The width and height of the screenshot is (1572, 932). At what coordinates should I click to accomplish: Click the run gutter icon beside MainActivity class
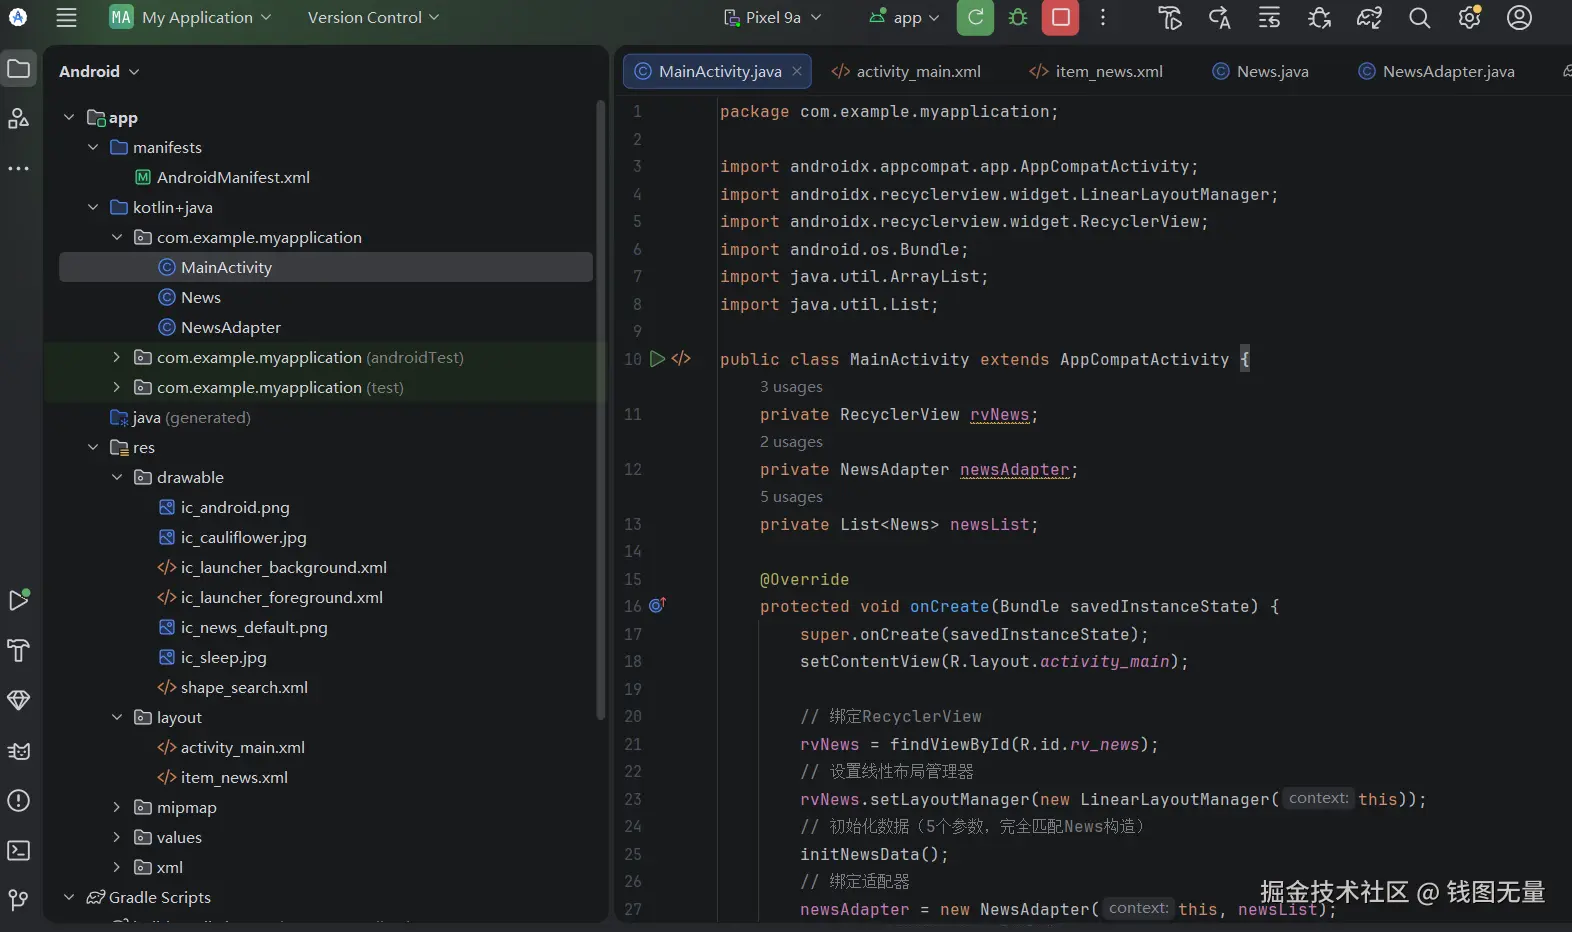(x=657, y=359)
